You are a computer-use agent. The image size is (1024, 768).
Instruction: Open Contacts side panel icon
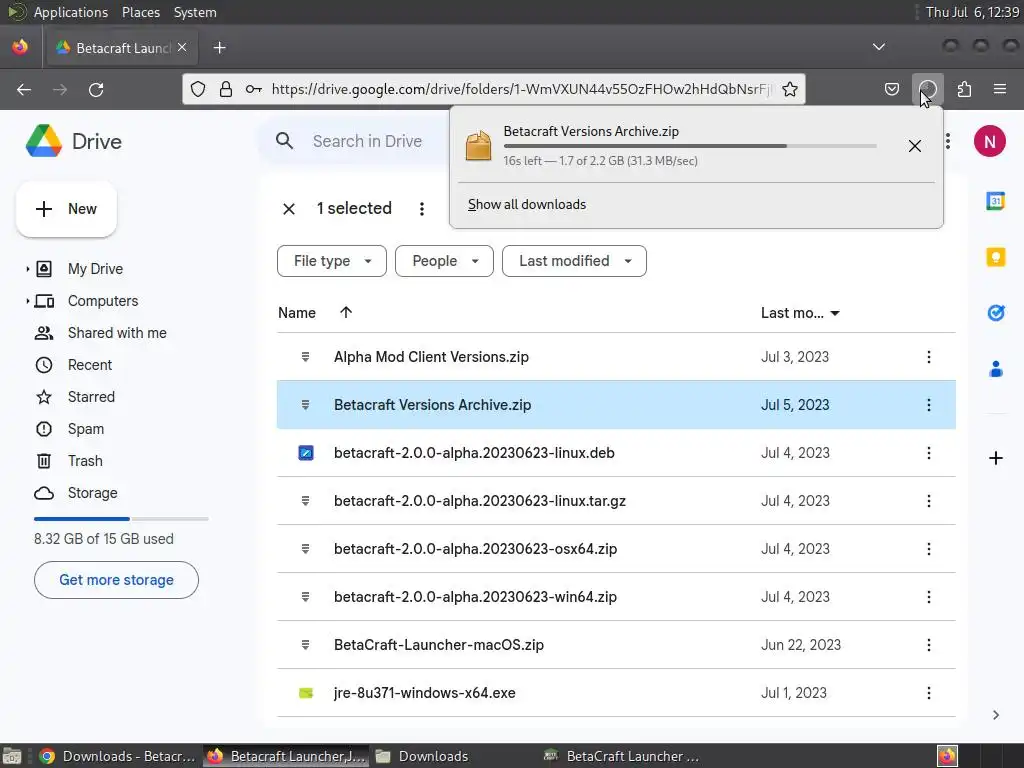995,369
